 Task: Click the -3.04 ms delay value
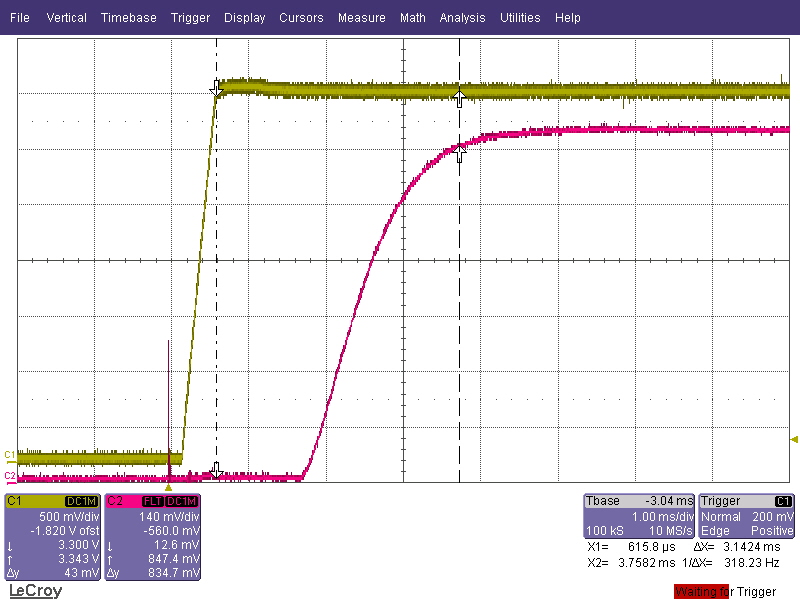point(669,501)
